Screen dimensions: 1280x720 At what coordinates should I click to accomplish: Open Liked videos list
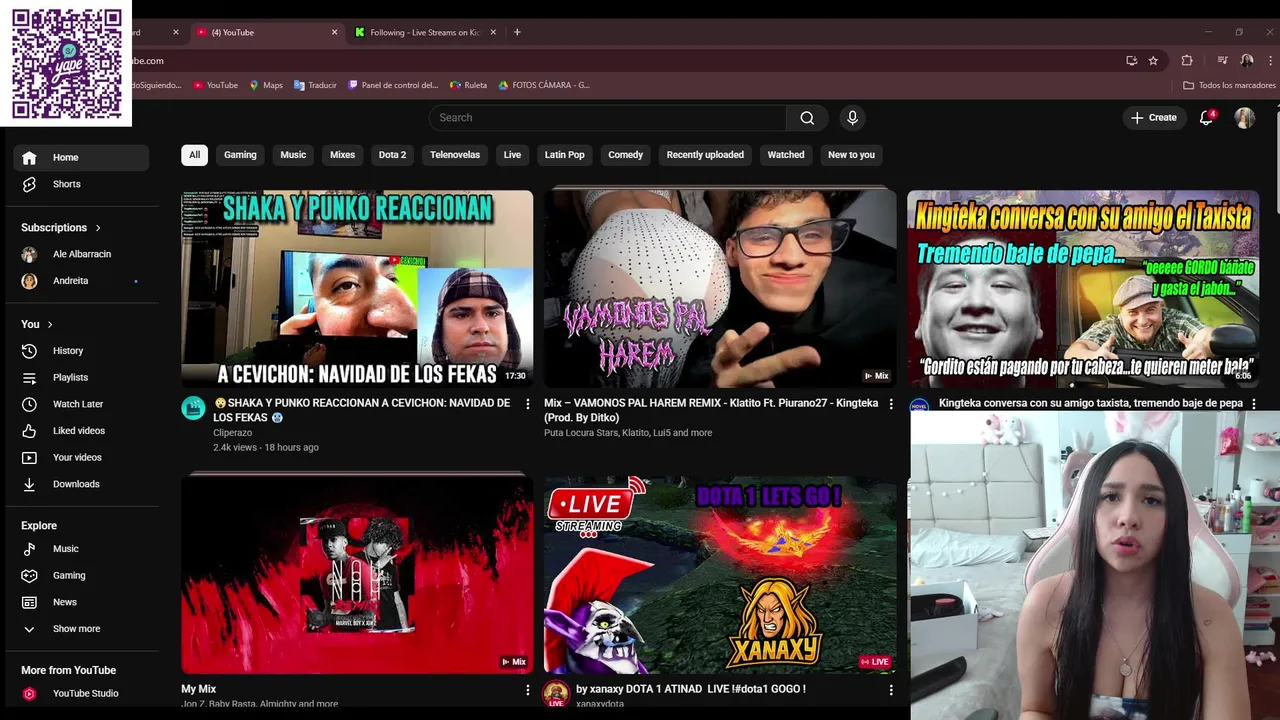(x=81, y=431)
